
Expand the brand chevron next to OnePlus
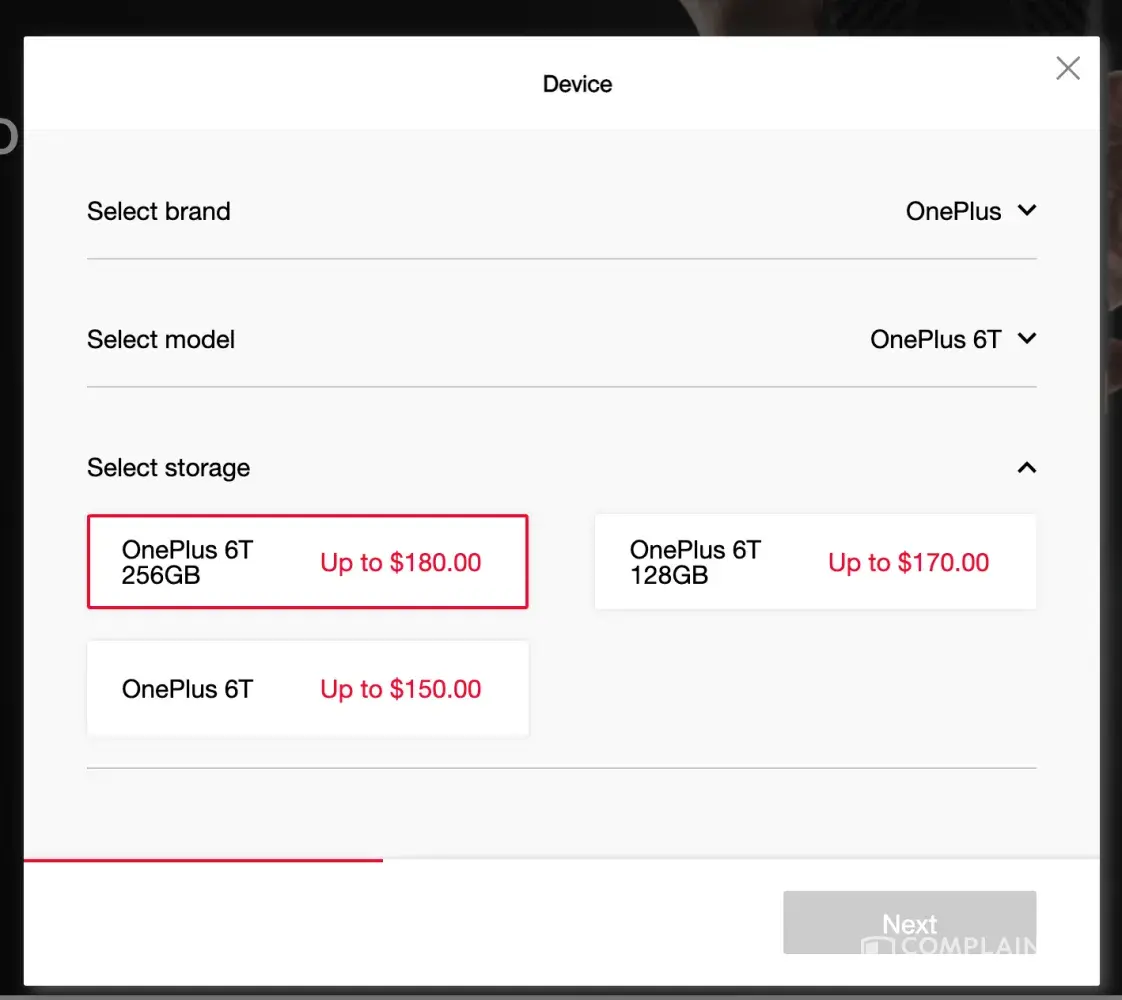[x=1026, y=211]
